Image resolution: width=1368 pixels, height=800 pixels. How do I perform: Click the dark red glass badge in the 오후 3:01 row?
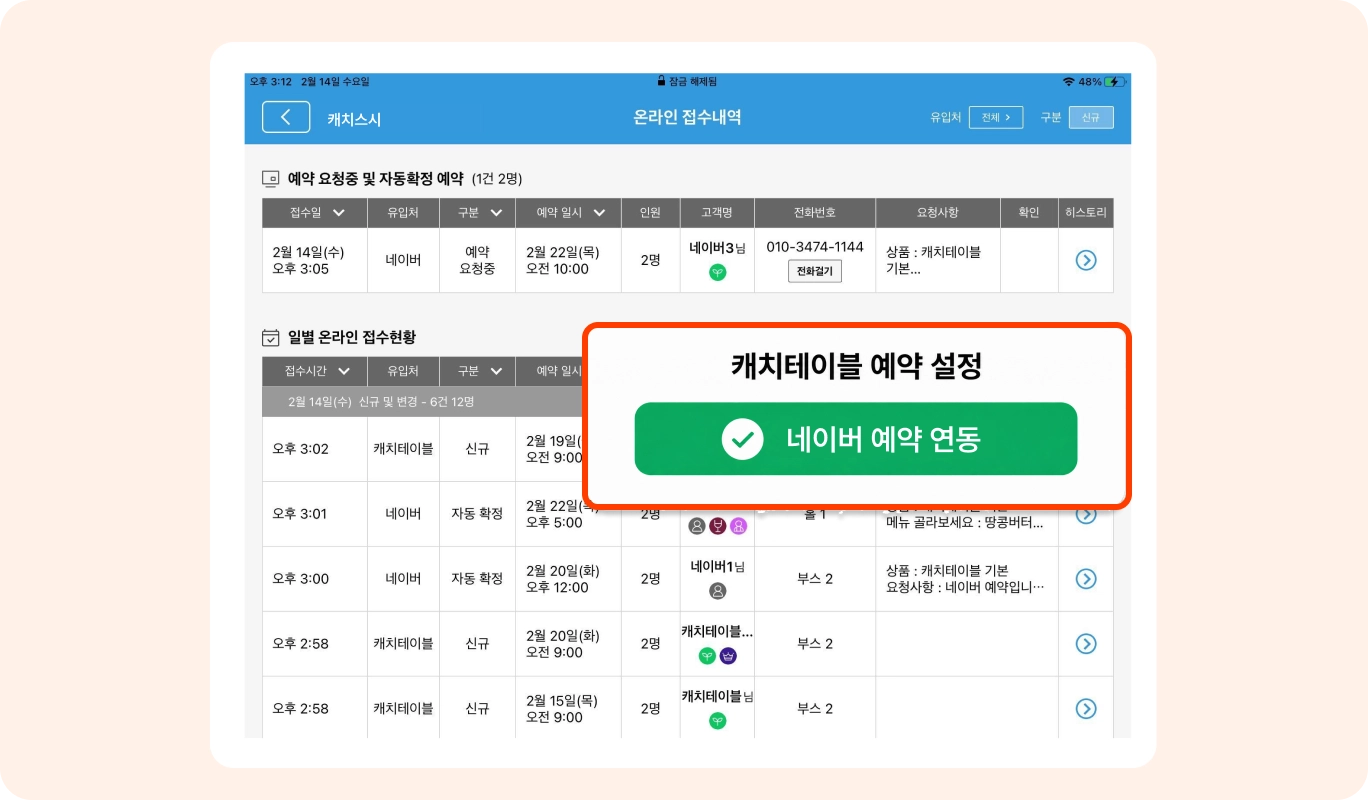coord(717,526)
